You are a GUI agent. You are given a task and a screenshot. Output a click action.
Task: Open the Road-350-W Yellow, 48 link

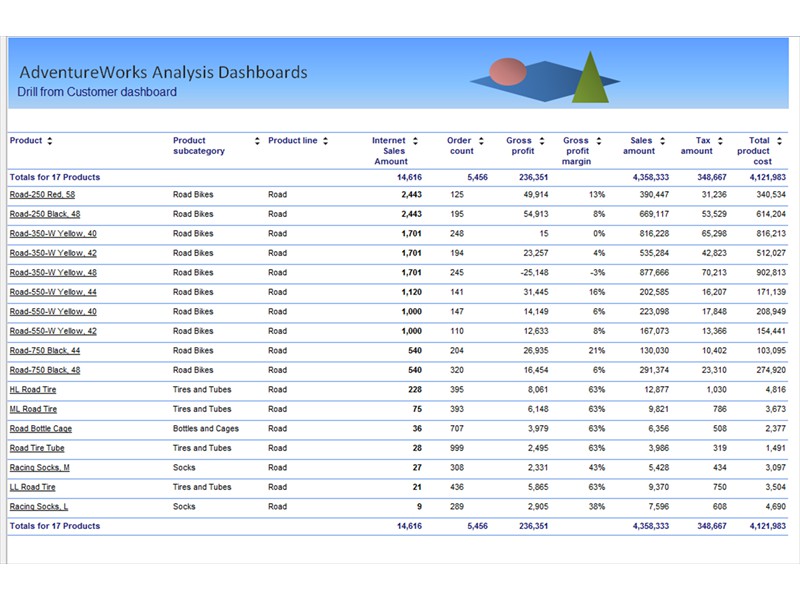point(53,272)
